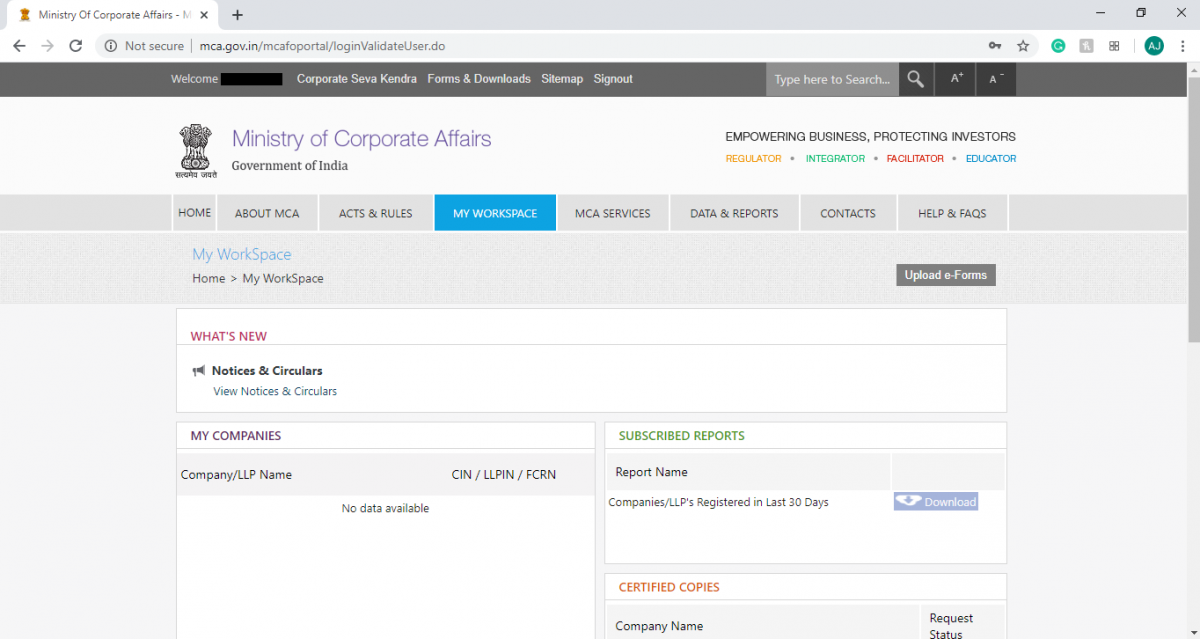
Task: Open the Grammarly extension icon
Action: click(1058, 45)
